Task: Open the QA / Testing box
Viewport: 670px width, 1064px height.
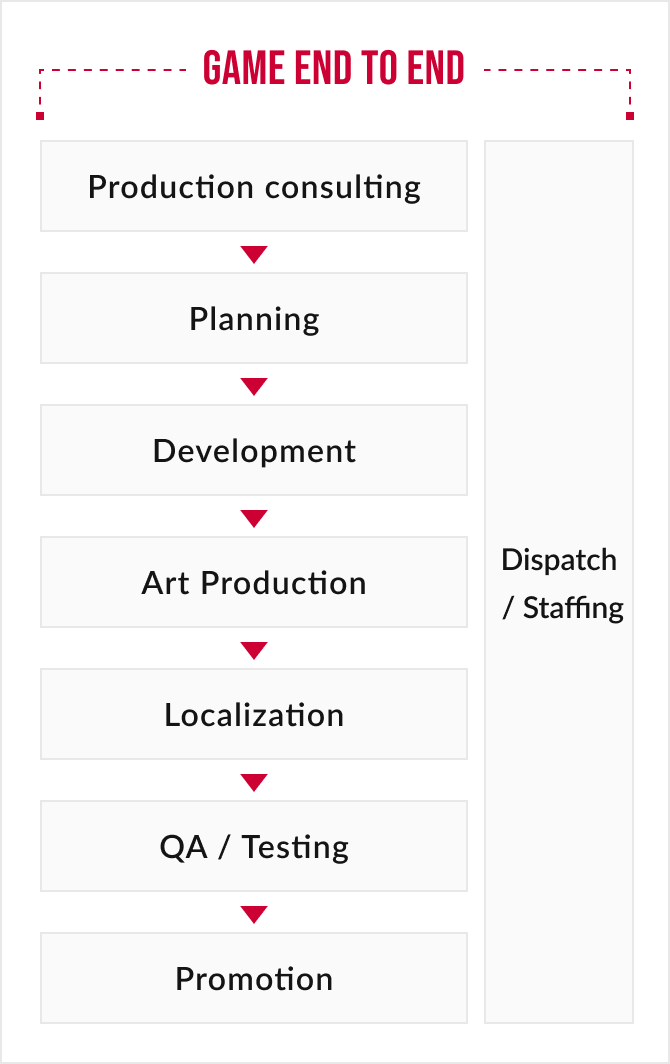Action: [x=254, y=846]
